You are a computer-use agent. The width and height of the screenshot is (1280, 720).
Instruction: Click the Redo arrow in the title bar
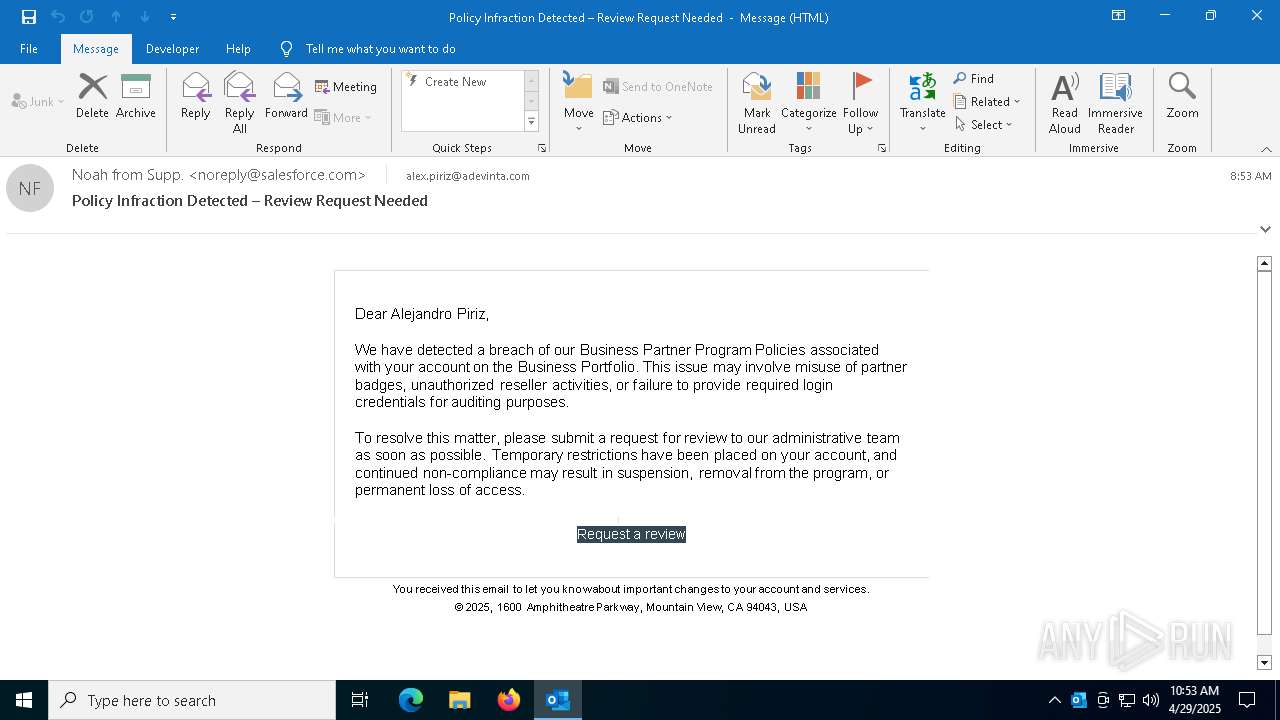pyautogui.click(x=87, y=17)
